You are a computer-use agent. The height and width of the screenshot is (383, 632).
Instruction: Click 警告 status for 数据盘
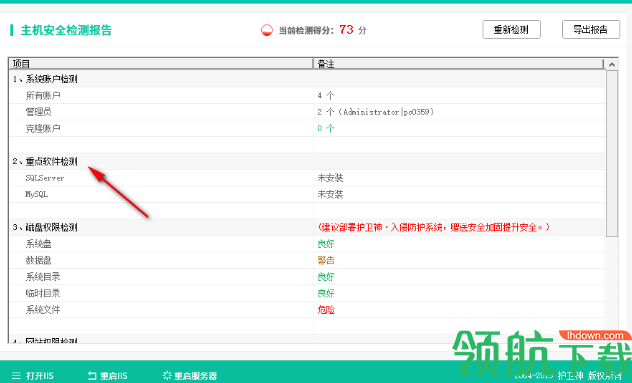tap(326, 260)
